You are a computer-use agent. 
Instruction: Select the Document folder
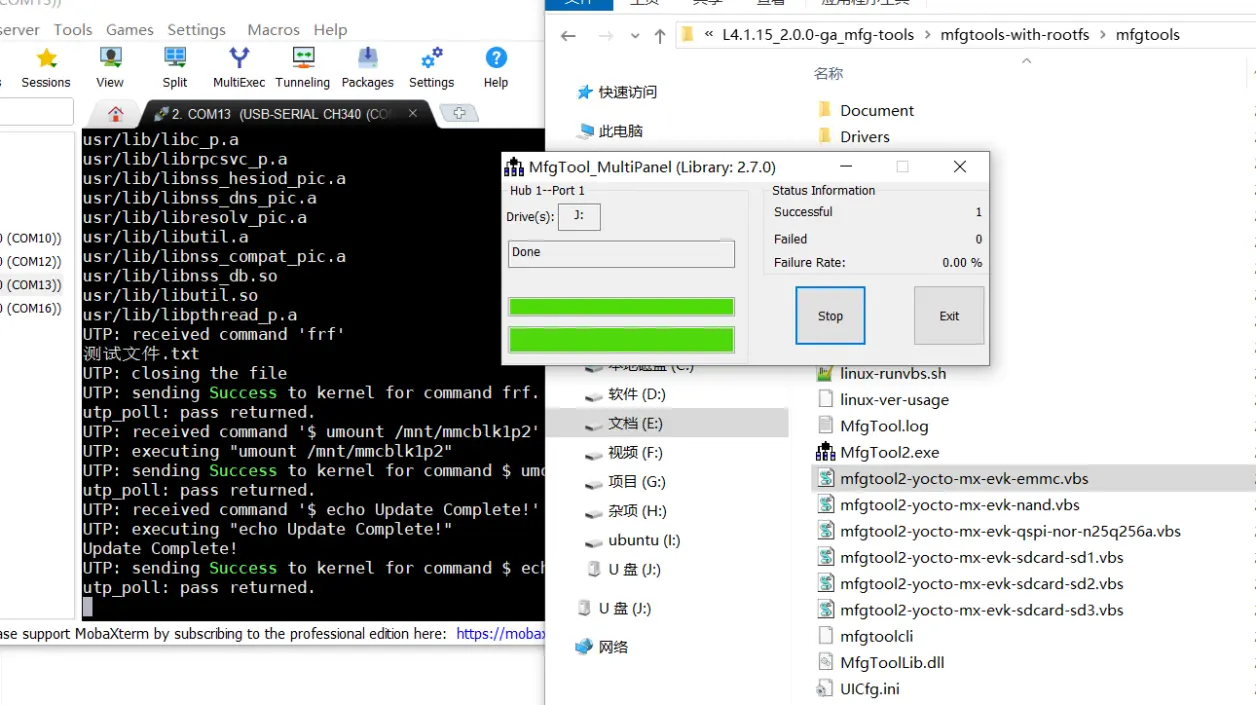click(x=877, y=111)
